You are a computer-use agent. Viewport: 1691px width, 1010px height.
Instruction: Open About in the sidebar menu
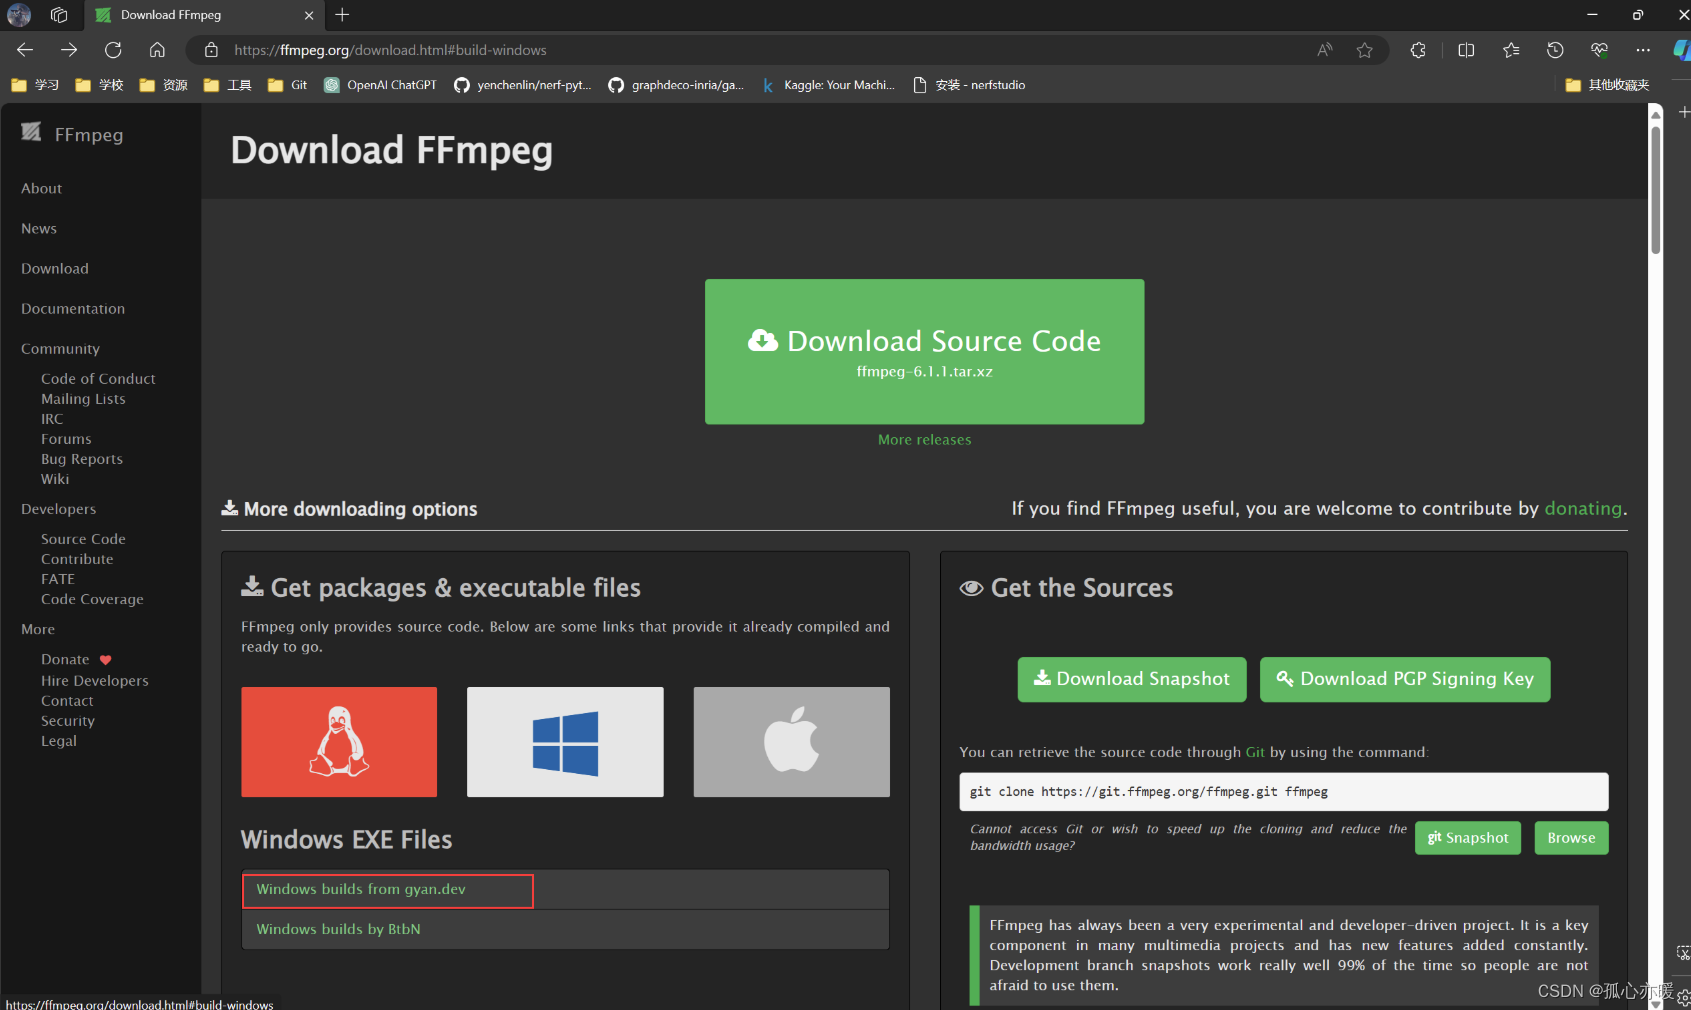click(41, 188)
